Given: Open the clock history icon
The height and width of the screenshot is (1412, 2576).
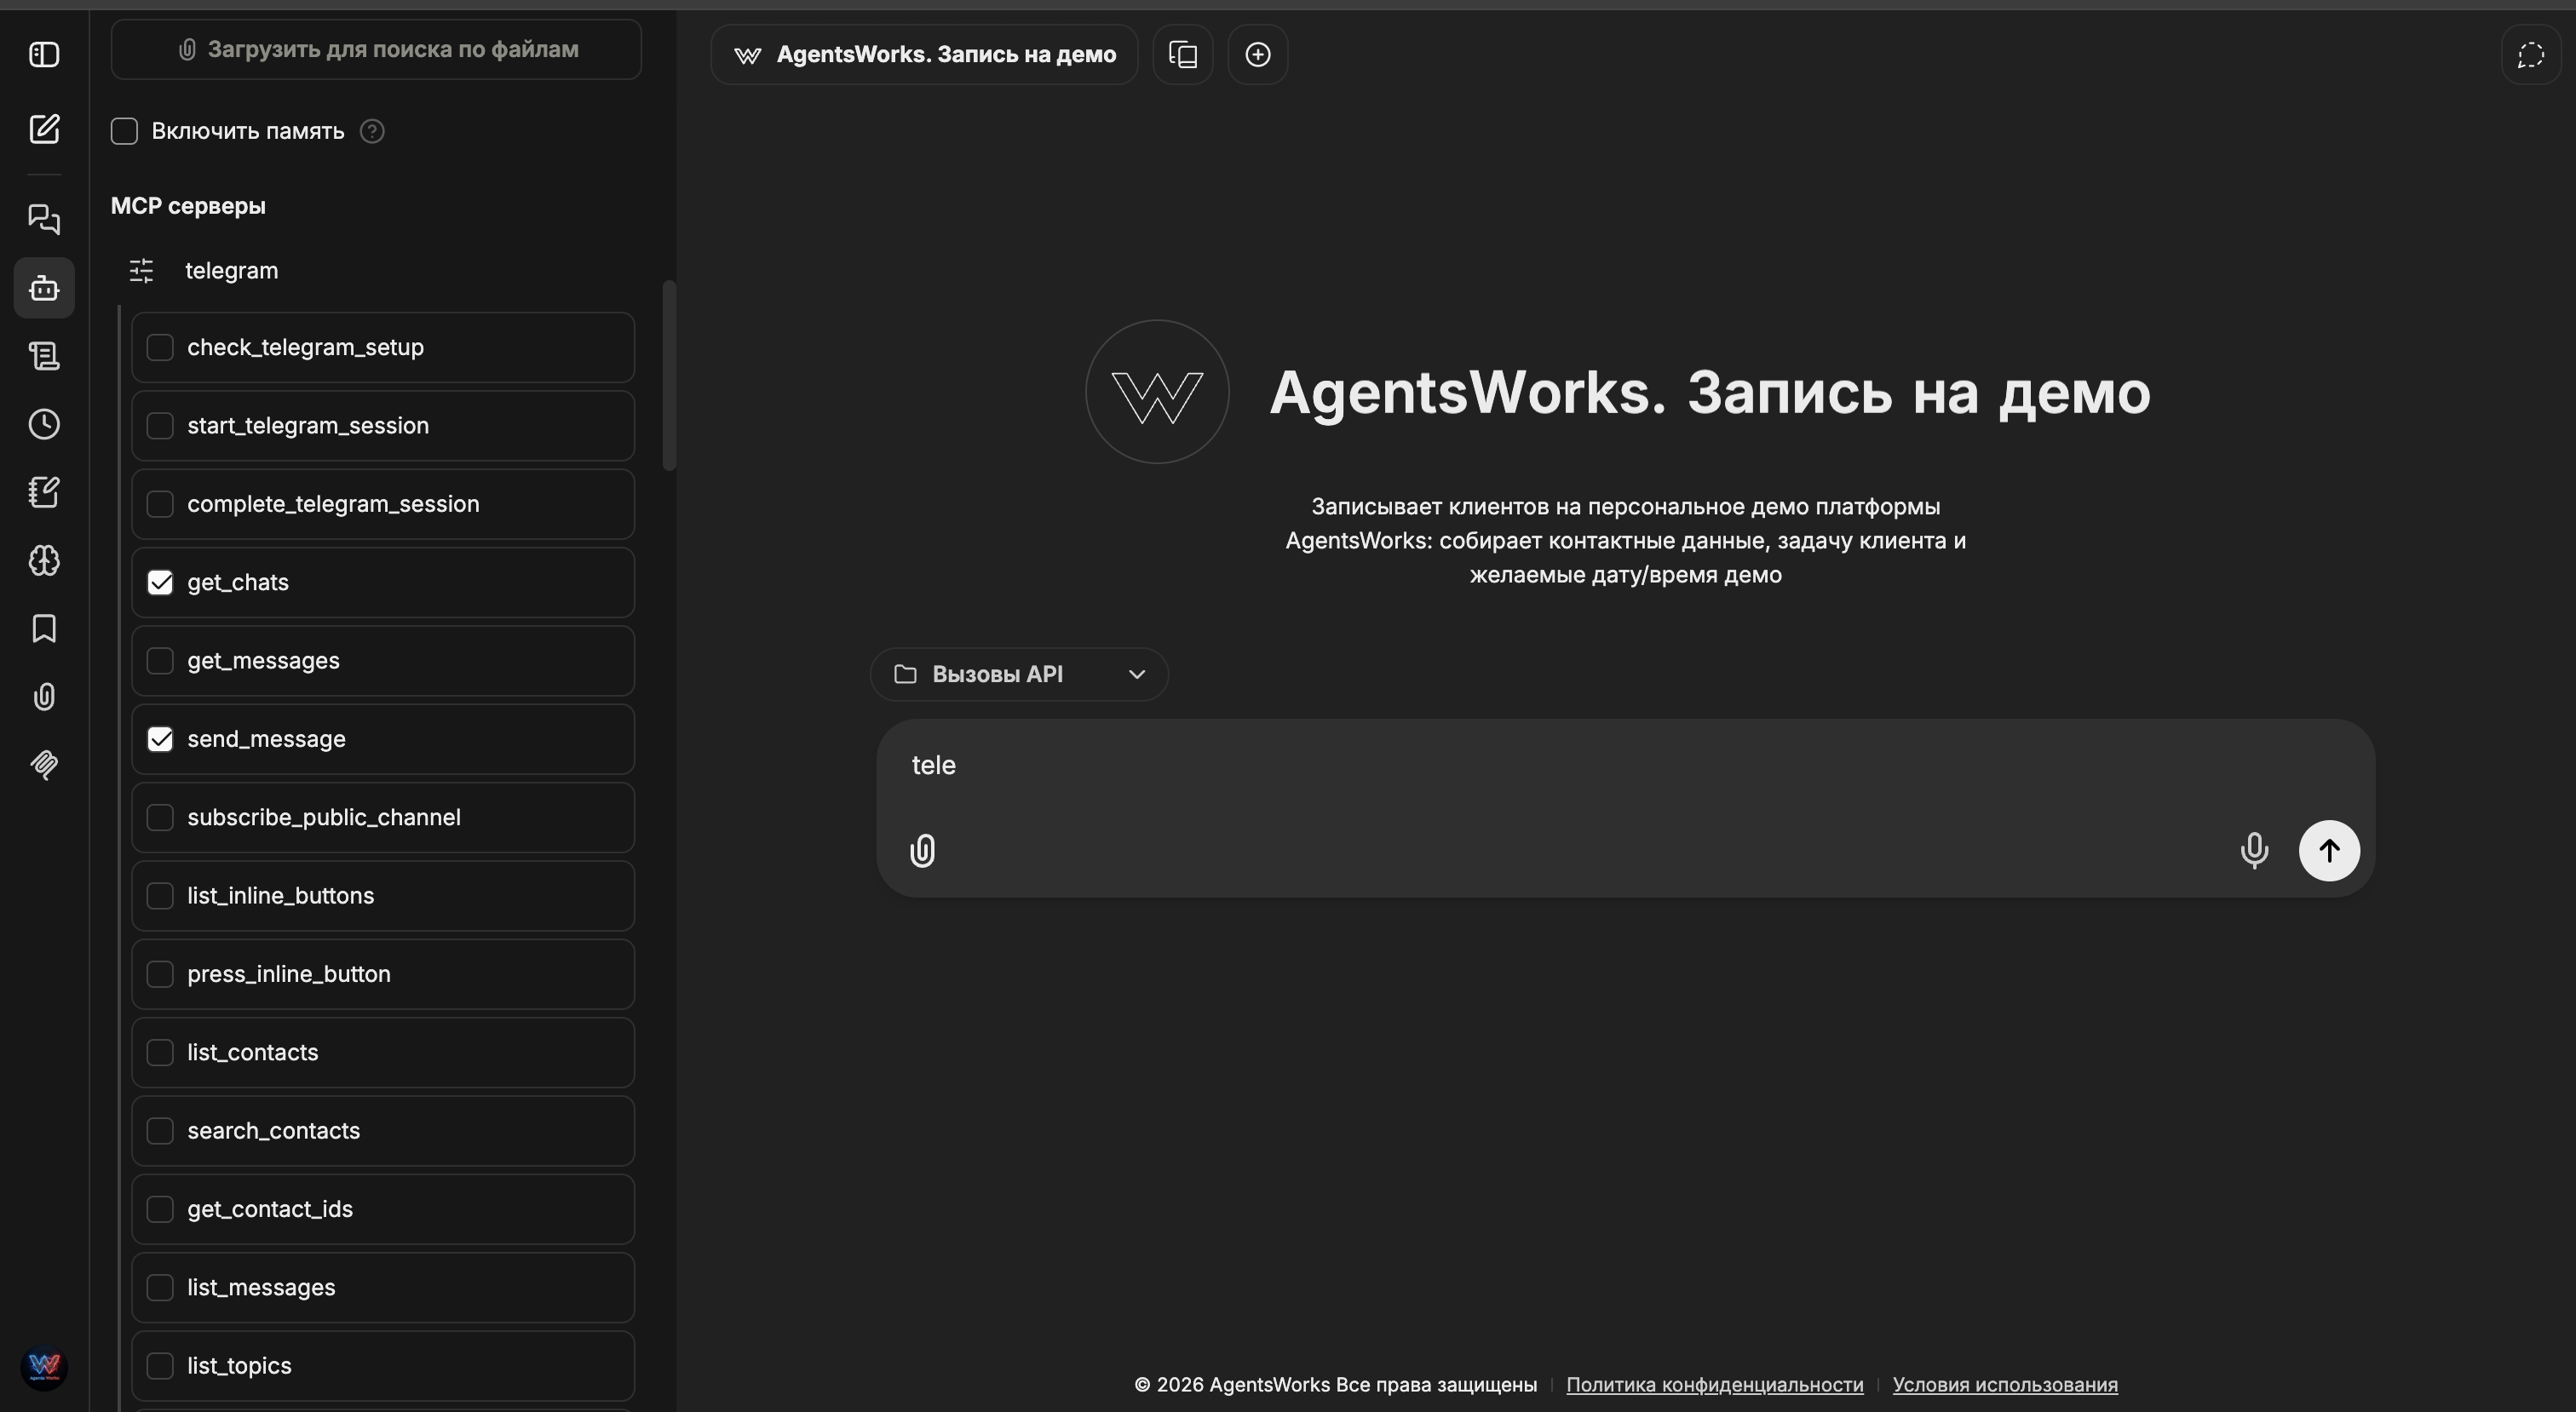Looking at the screenshot, I should click(44, 424).
